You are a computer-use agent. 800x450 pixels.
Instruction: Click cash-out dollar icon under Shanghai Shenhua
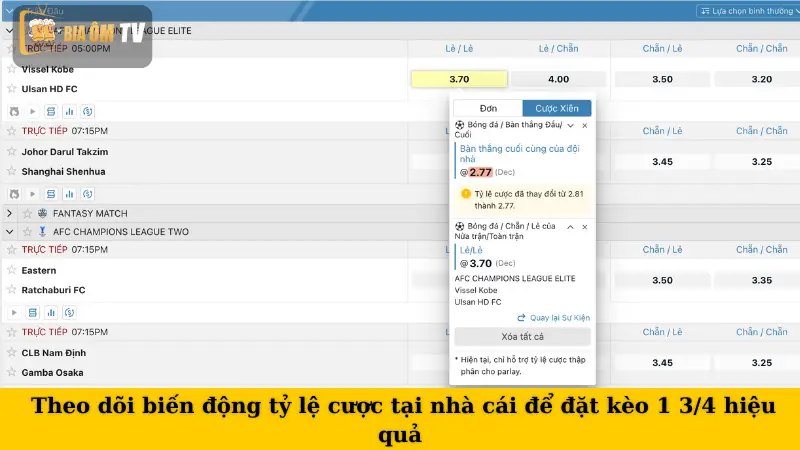point(88,194)
